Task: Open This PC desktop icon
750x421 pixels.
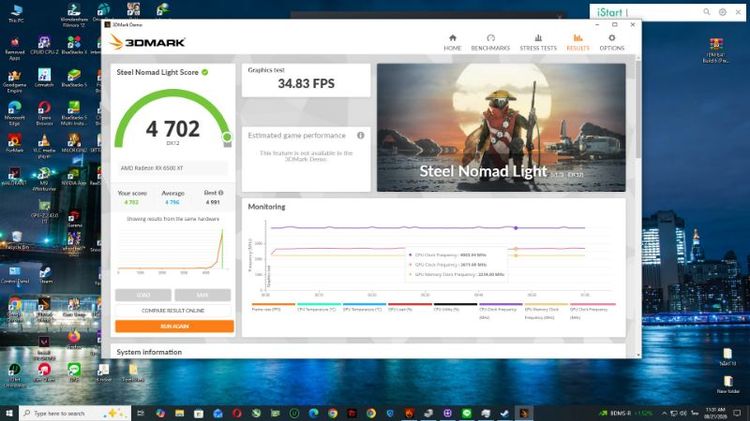Action: pos(16,13)
